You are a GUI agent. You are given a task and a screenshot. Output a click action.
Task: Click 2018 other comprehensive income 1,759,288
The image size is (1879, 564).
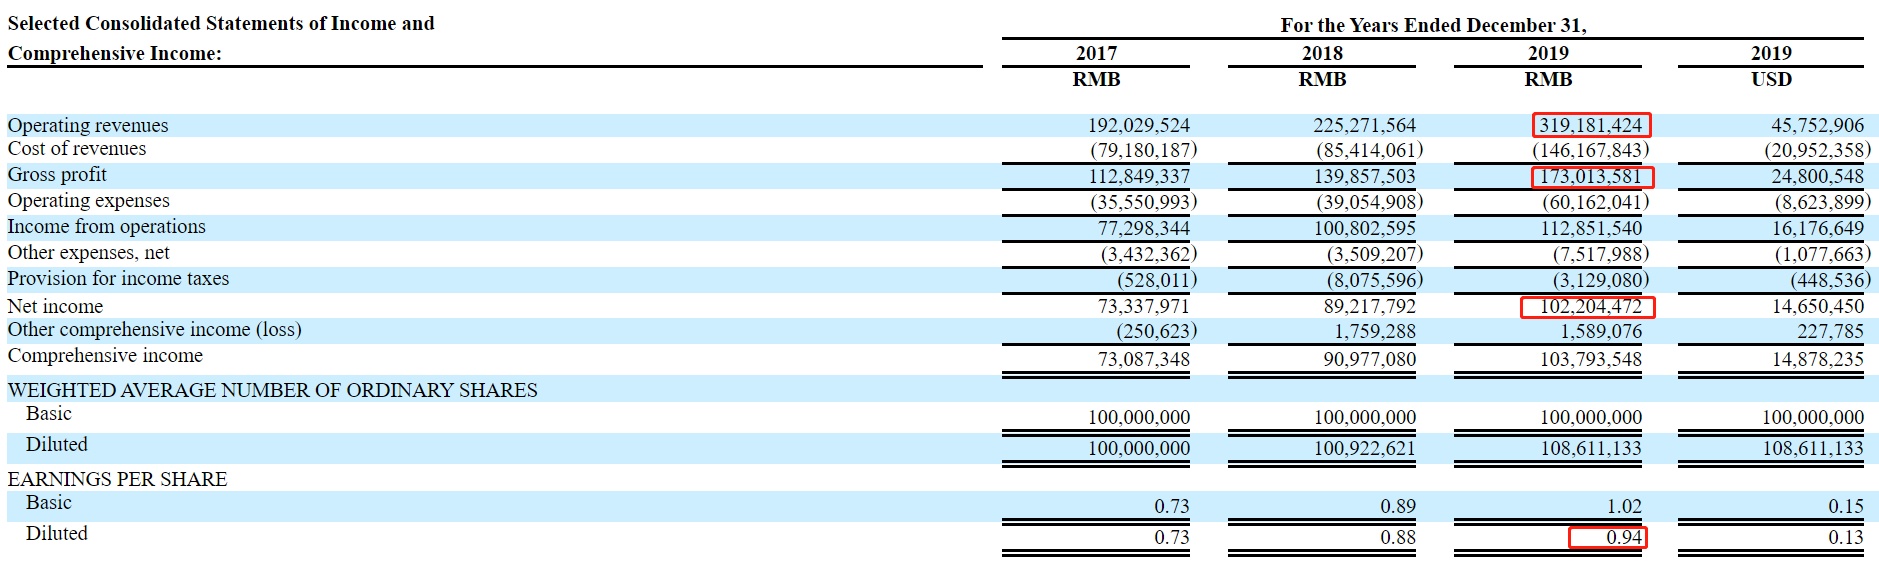(1375, 332)
